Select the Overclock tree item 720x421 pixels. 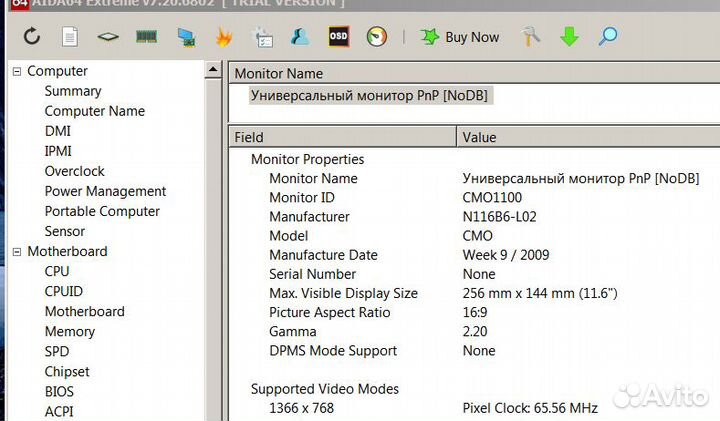(x=74, y=171)
